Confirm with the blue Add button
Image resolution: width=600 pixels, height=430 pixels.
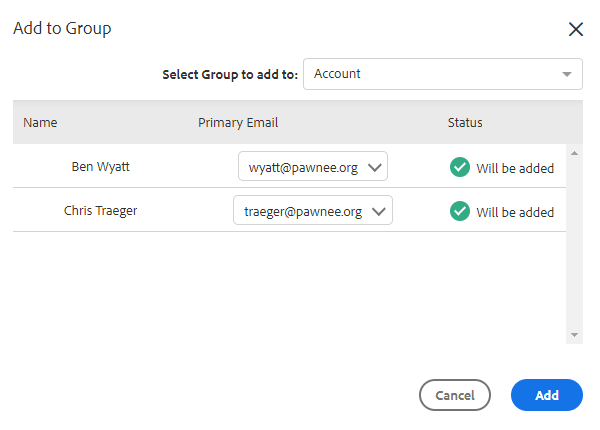(x=547, y=395)
